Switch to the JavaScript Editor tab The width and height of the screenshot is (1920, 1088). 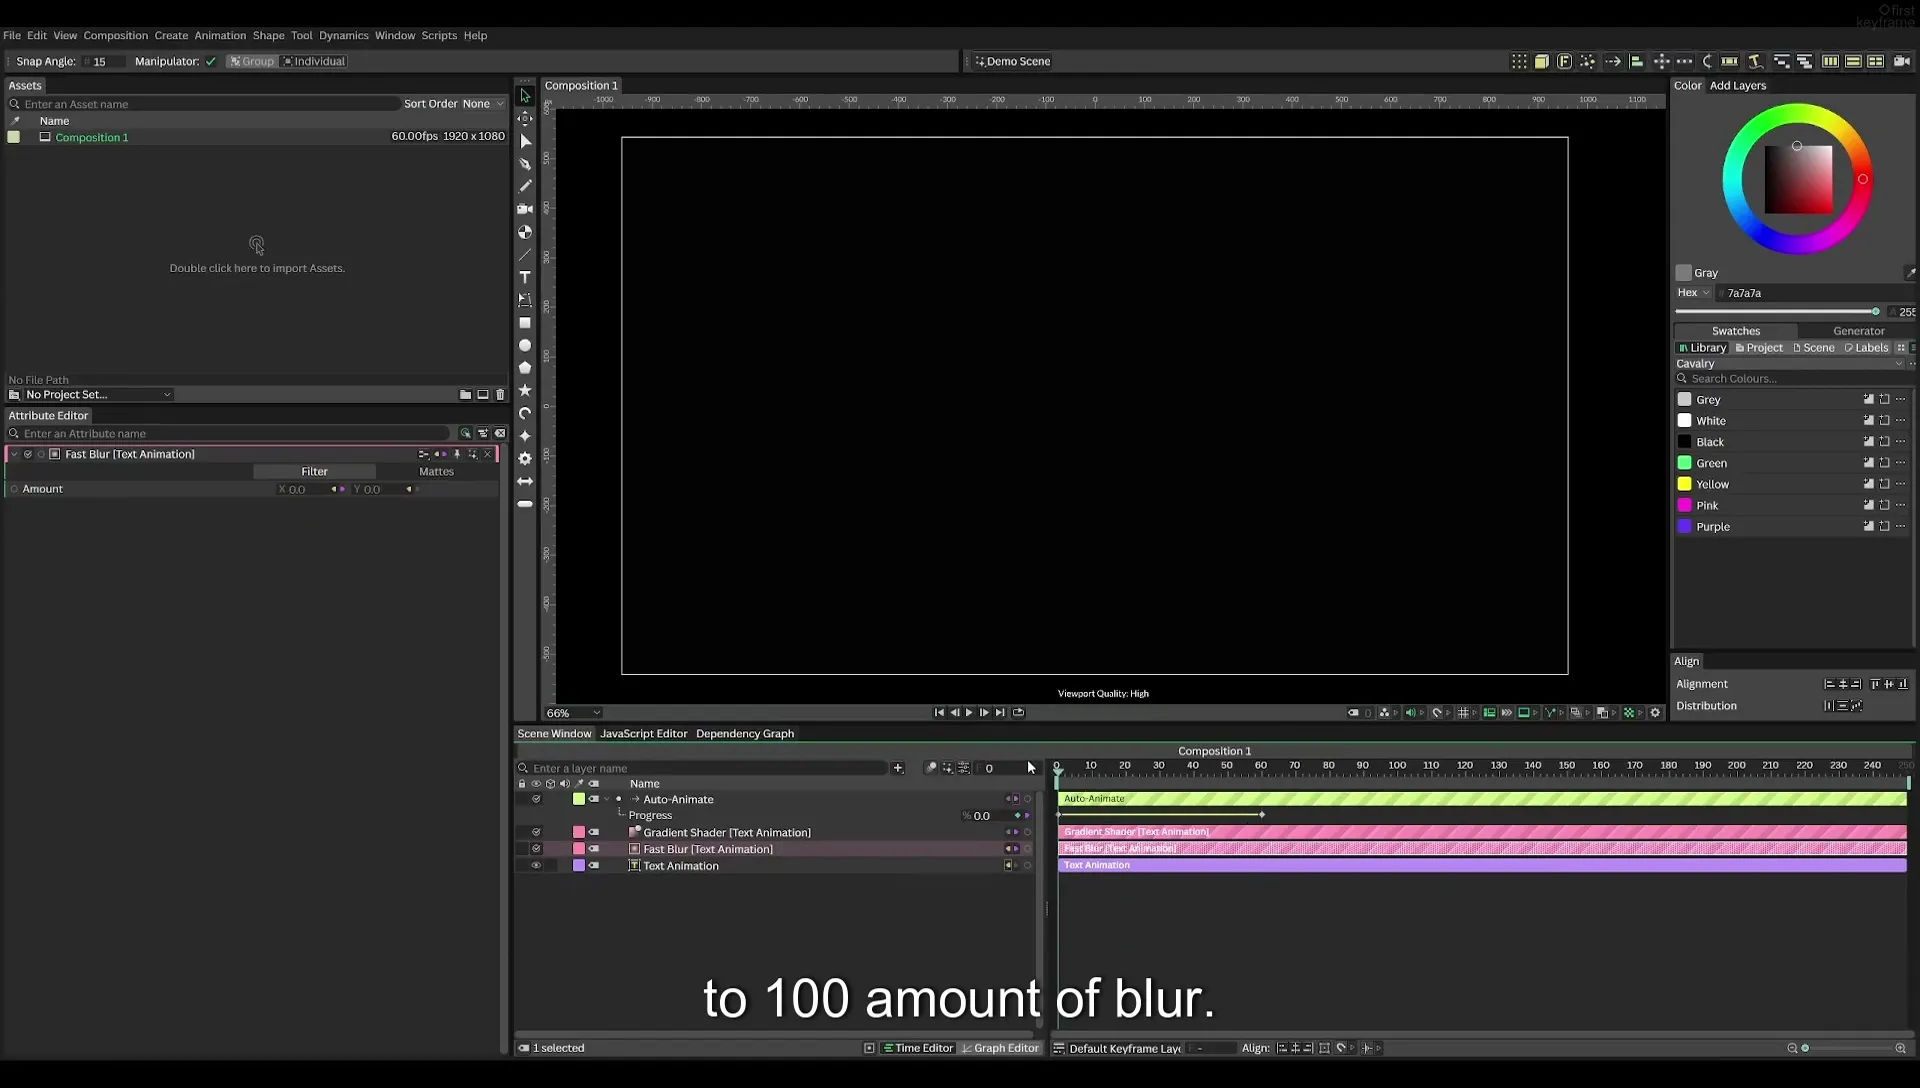tap(643, 734)
